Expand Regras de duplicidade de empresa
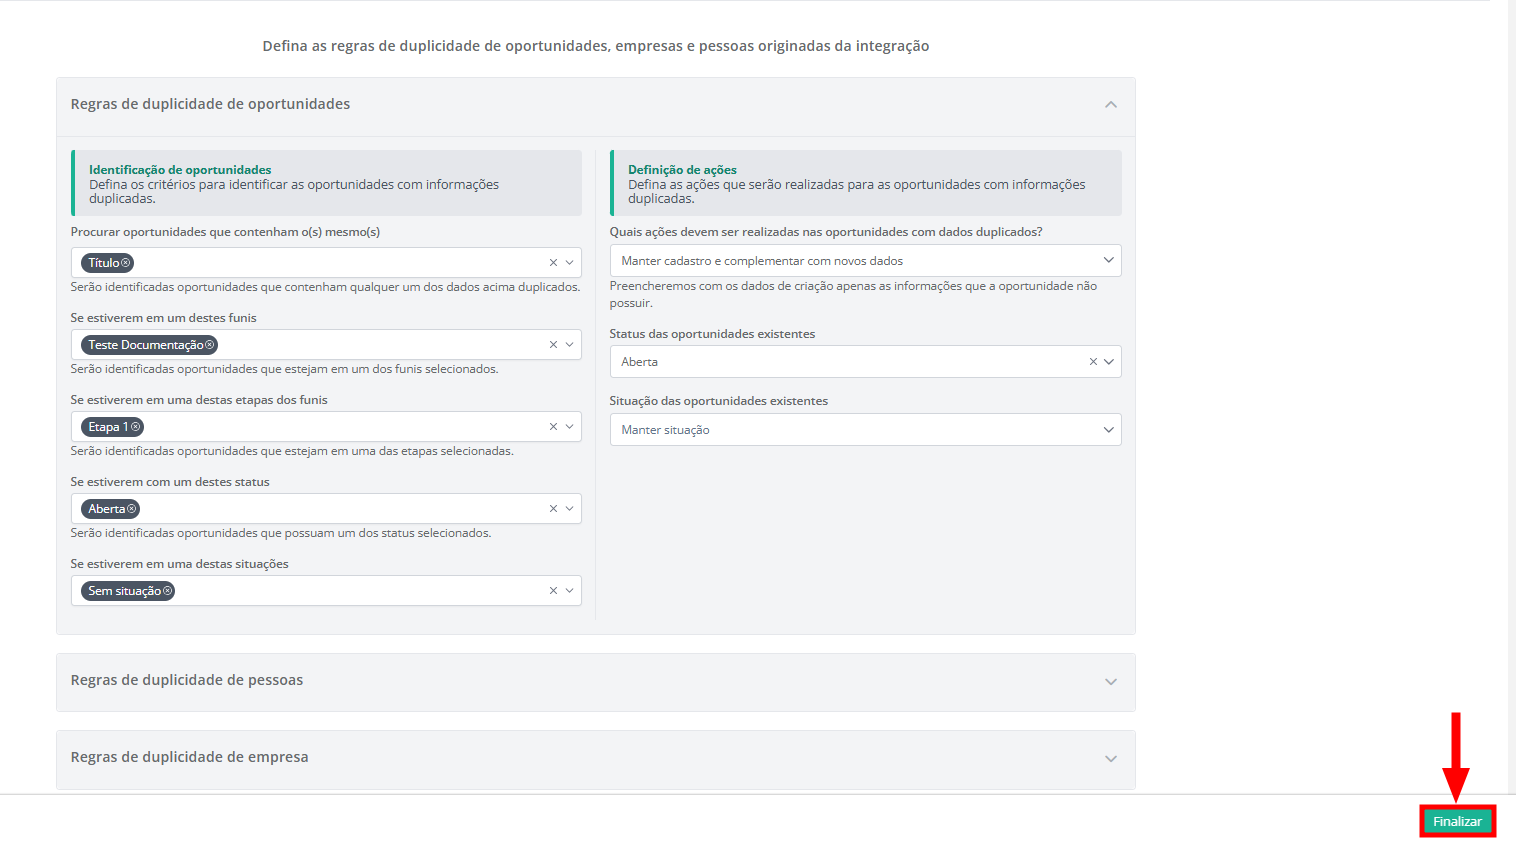 click(1110, 758)
